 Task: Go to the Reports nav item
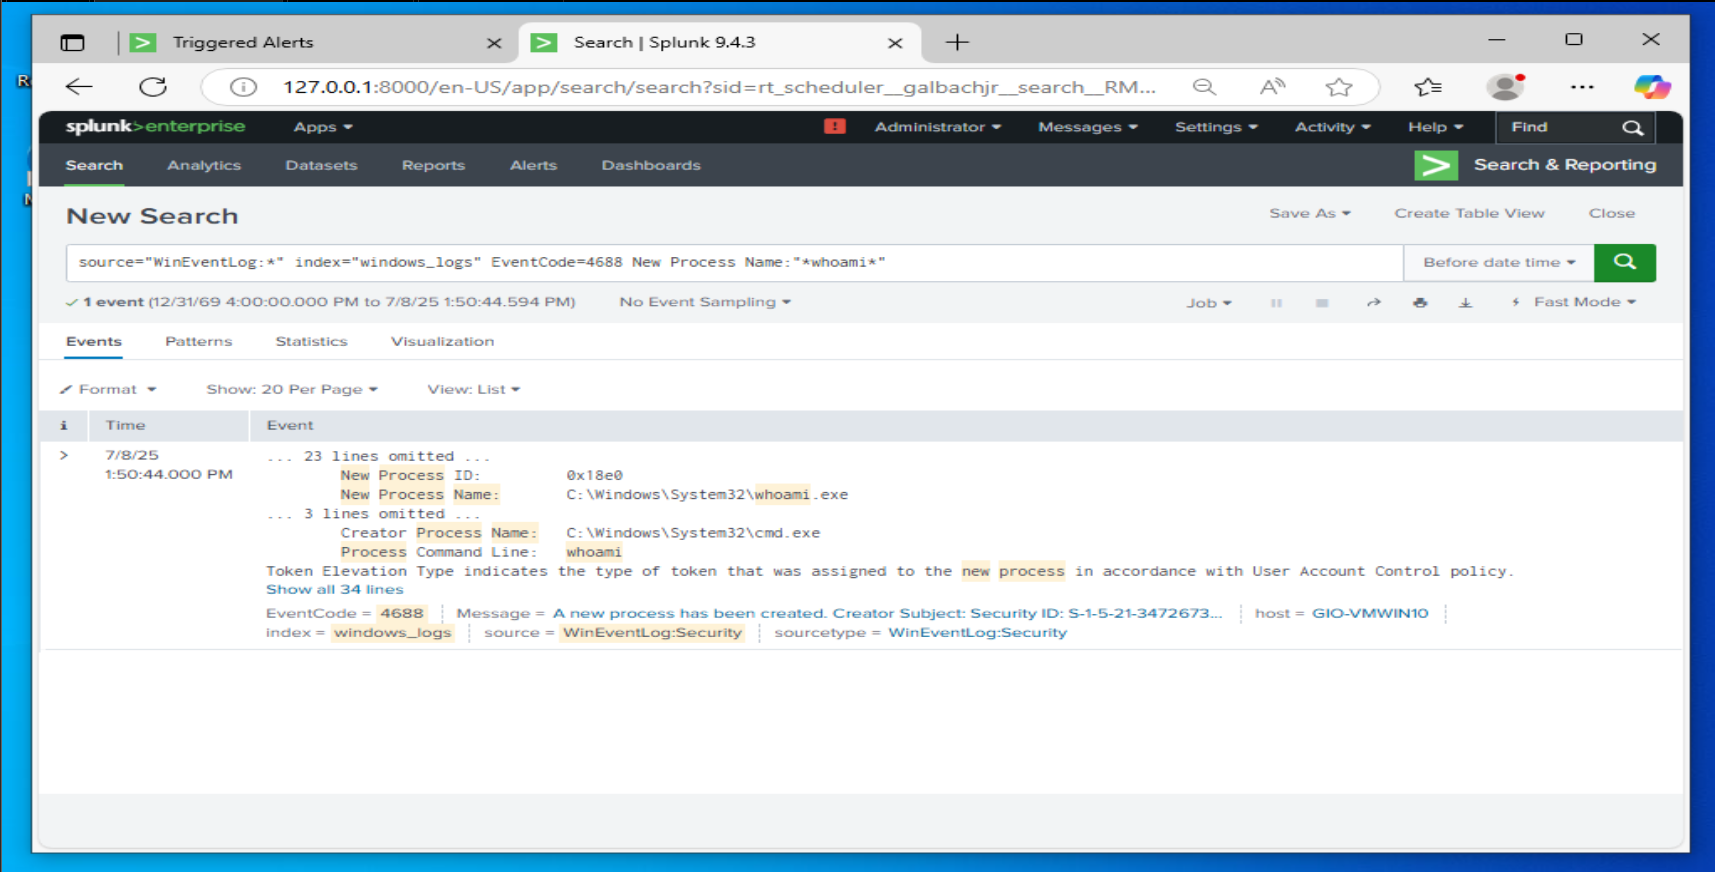point(433,165)
